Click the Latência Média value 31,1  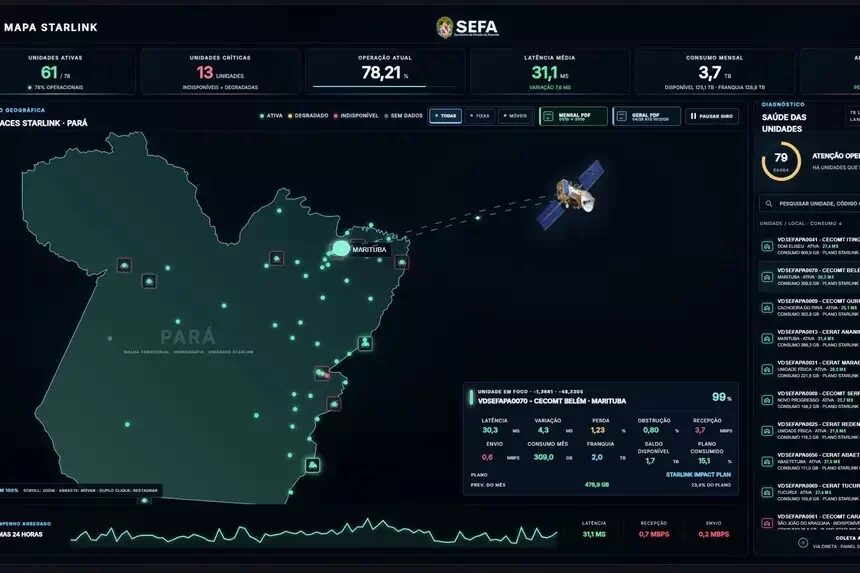tap(544, 72)
